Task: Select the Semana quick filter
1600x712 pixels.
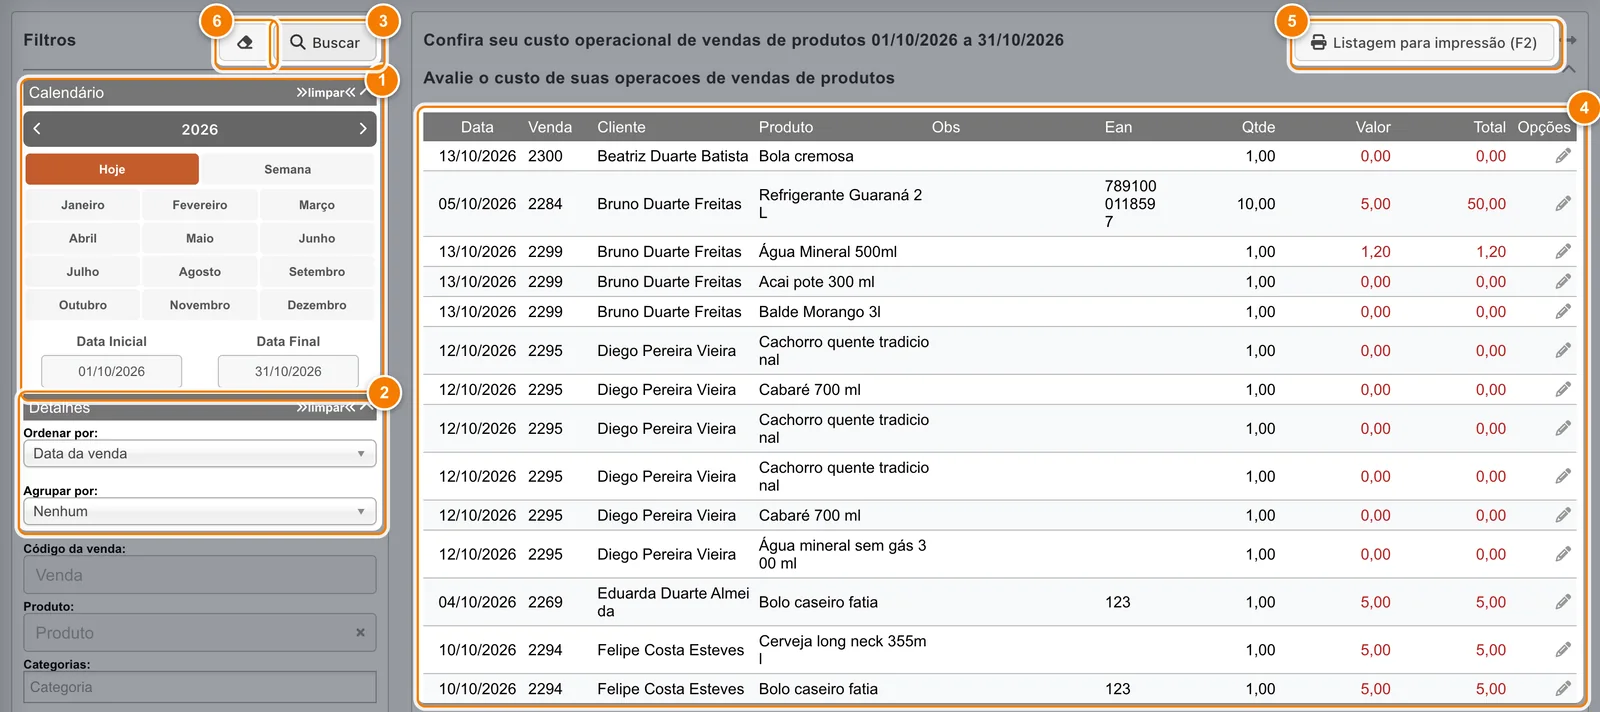Action: (288, 169)
